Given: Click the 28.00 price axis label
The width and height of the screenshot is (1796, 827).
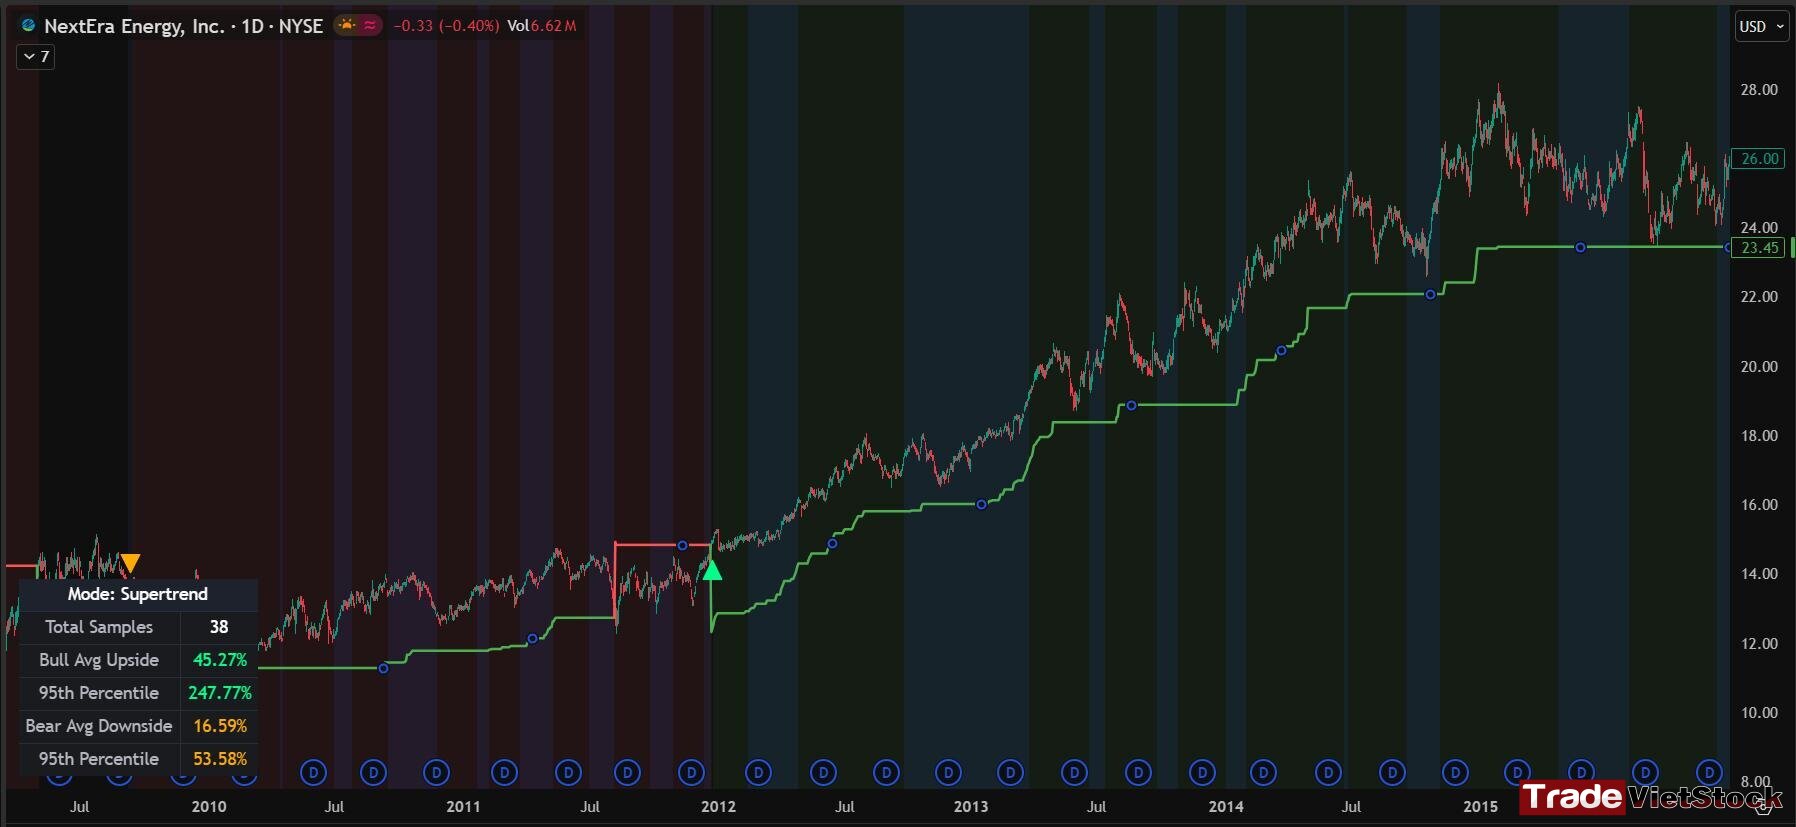Looking at the screenshot, I should tap(1759, 90).
